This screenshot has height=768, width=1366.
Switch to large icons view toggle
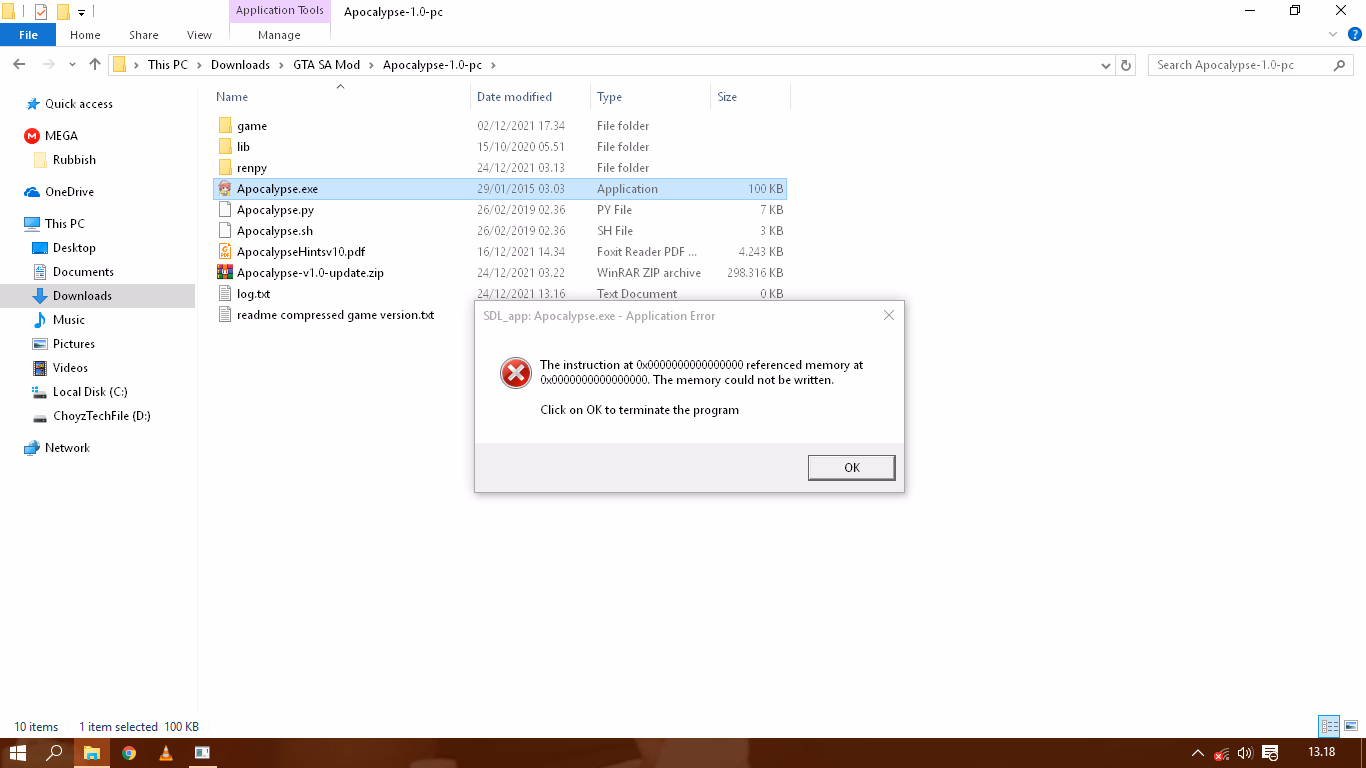tap(1350, 727)
